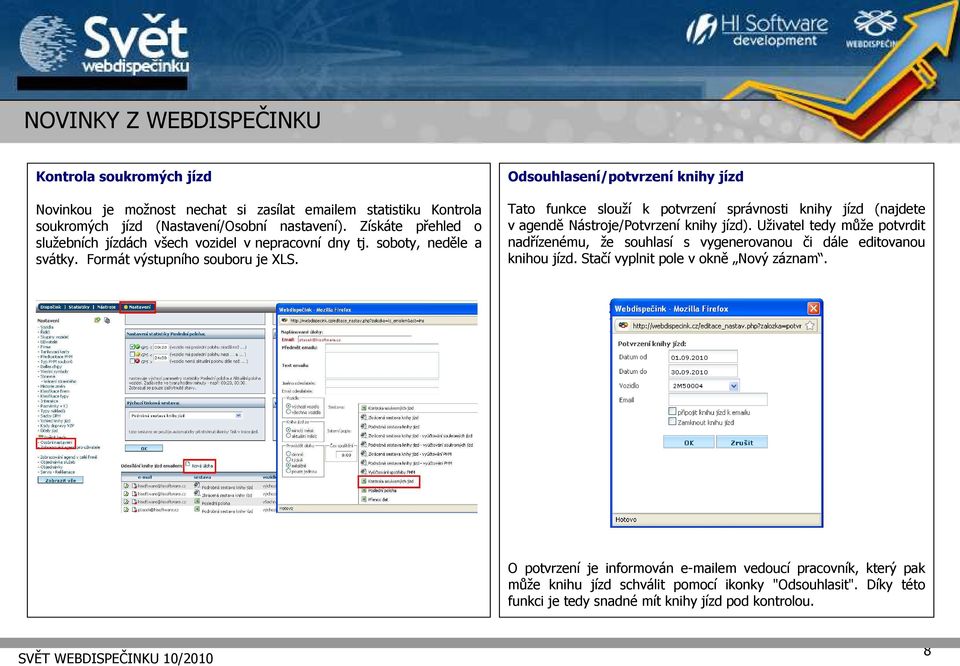The height and width of the screenshot is (666, 960).
Task: Open the Nastavení tab
Action: coord(138,307)
